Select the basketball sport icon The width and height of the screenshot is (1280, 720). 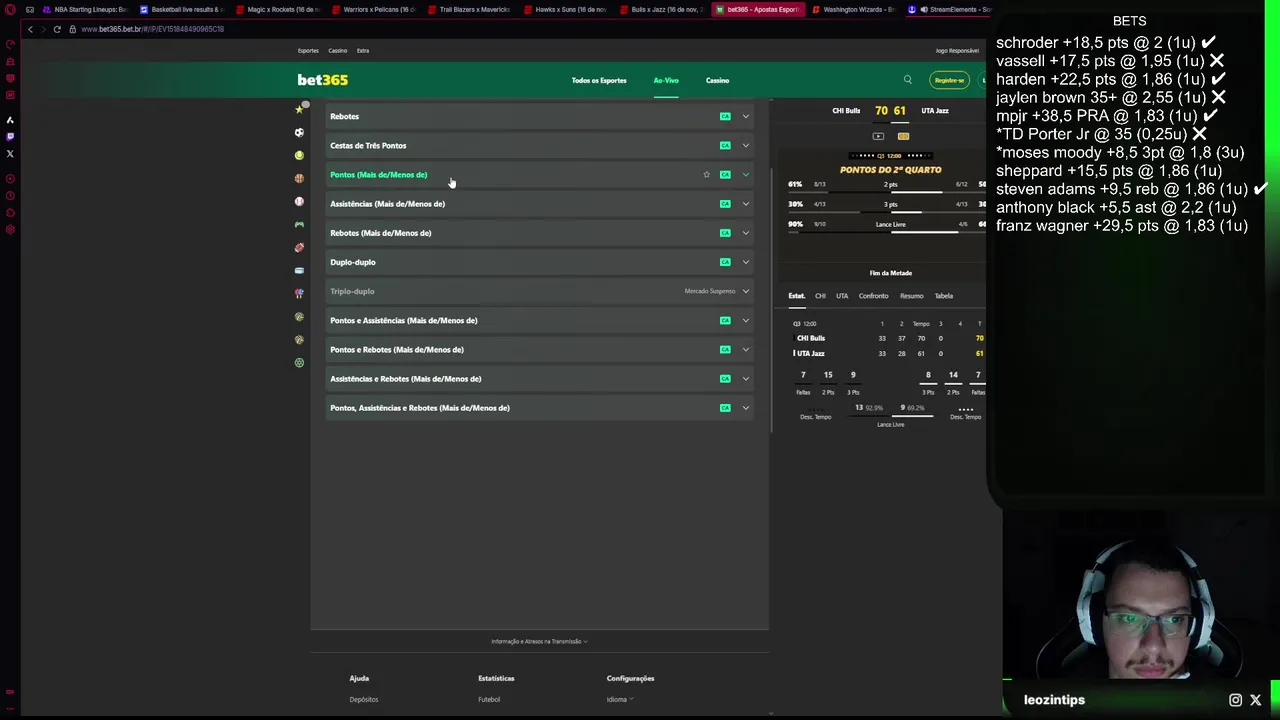[x=299, y=178]
